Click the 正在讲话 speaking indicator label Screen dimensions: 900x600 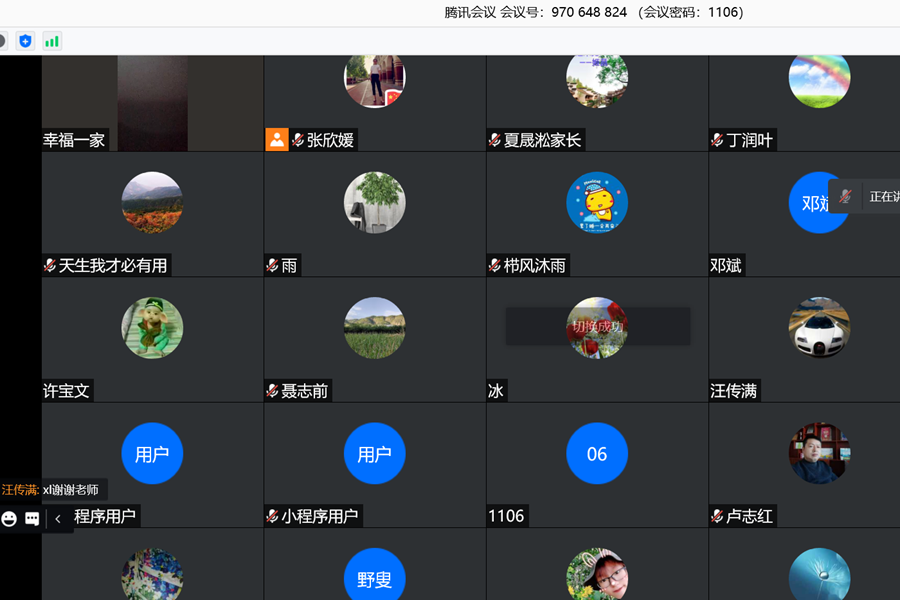883,196
